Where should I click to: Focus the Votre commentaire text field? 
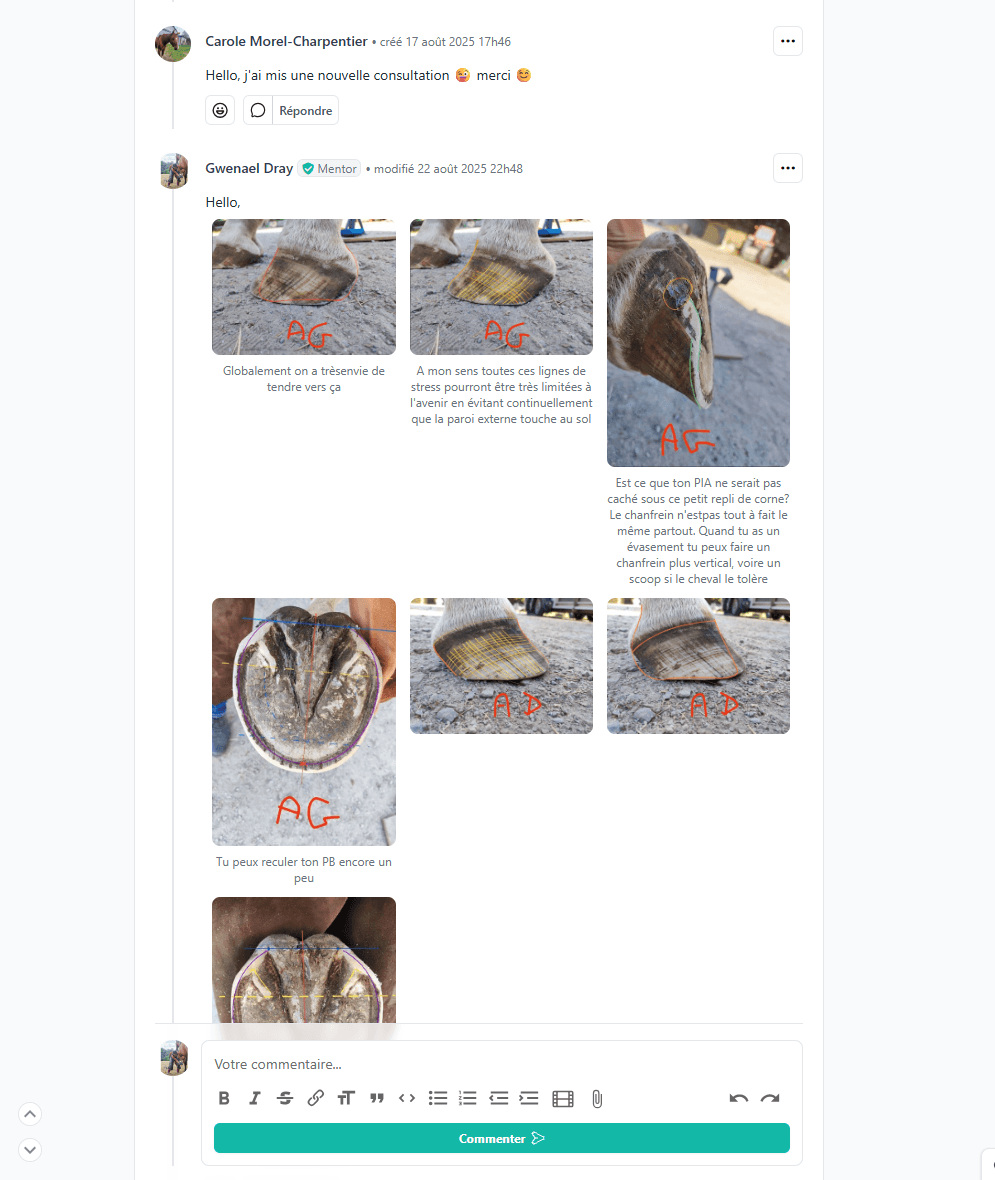coord(501,1064)
